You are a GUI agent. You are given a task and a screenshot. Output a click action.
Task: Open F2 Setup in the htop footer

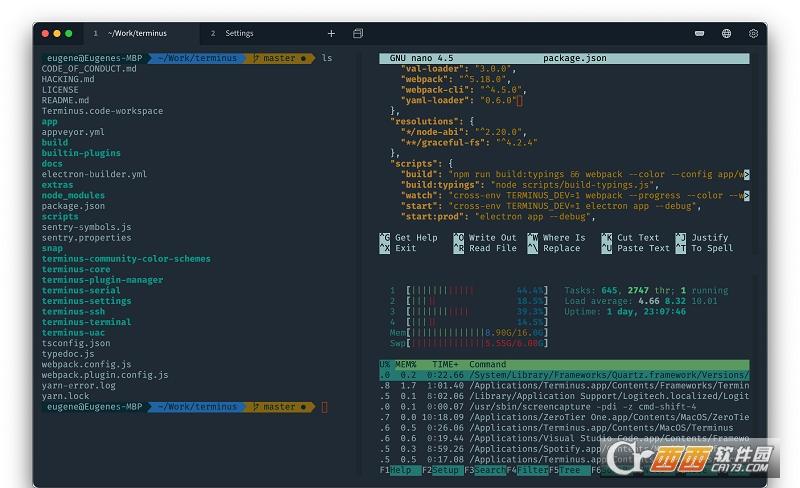pos(440,470)
